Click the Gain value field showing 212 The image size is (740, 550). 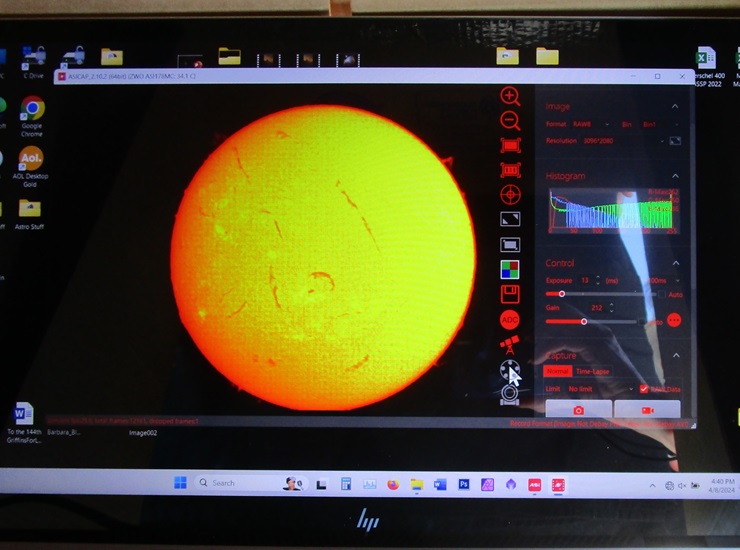click(597, 308)
